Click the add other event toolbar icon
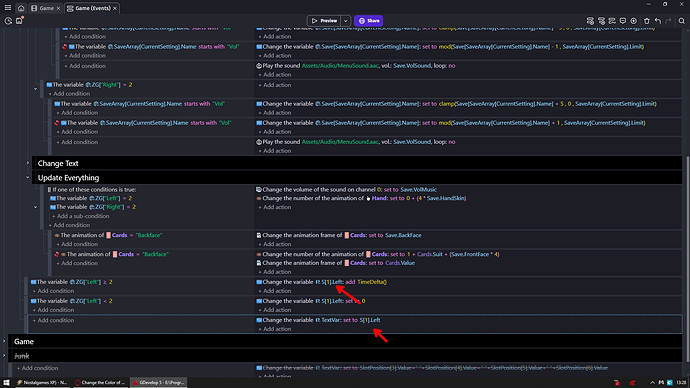 click(612, 21)
